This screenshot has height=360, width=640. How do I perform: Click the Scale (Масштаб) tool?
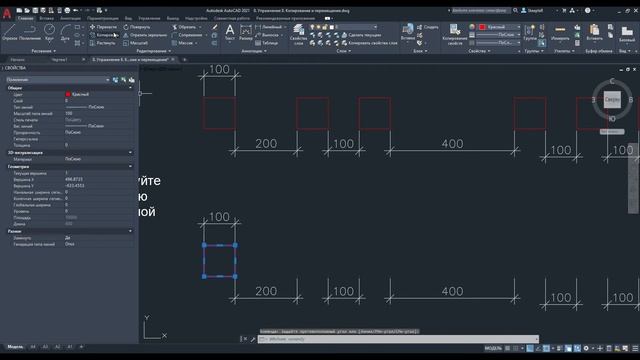136,43
